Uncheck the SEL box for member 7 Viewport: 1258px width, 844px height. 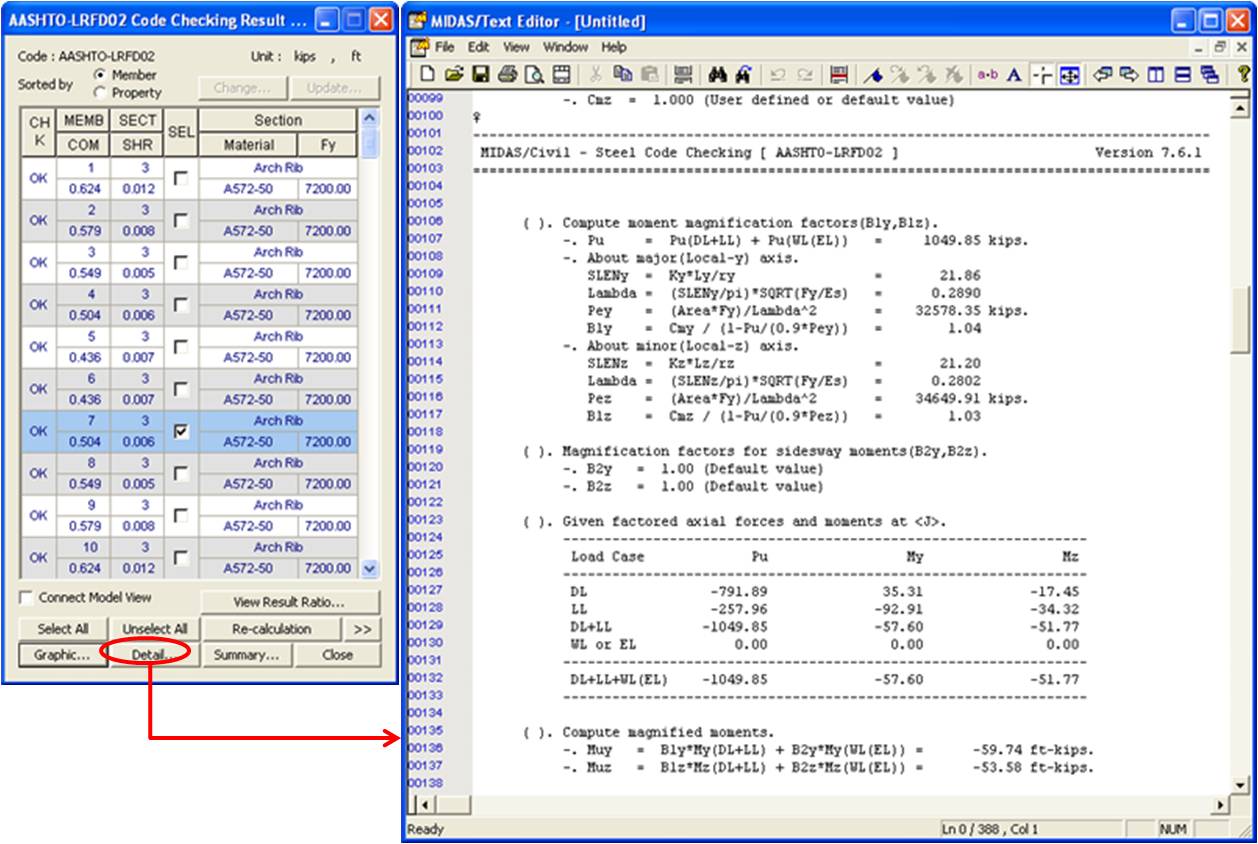coord(179,431)
